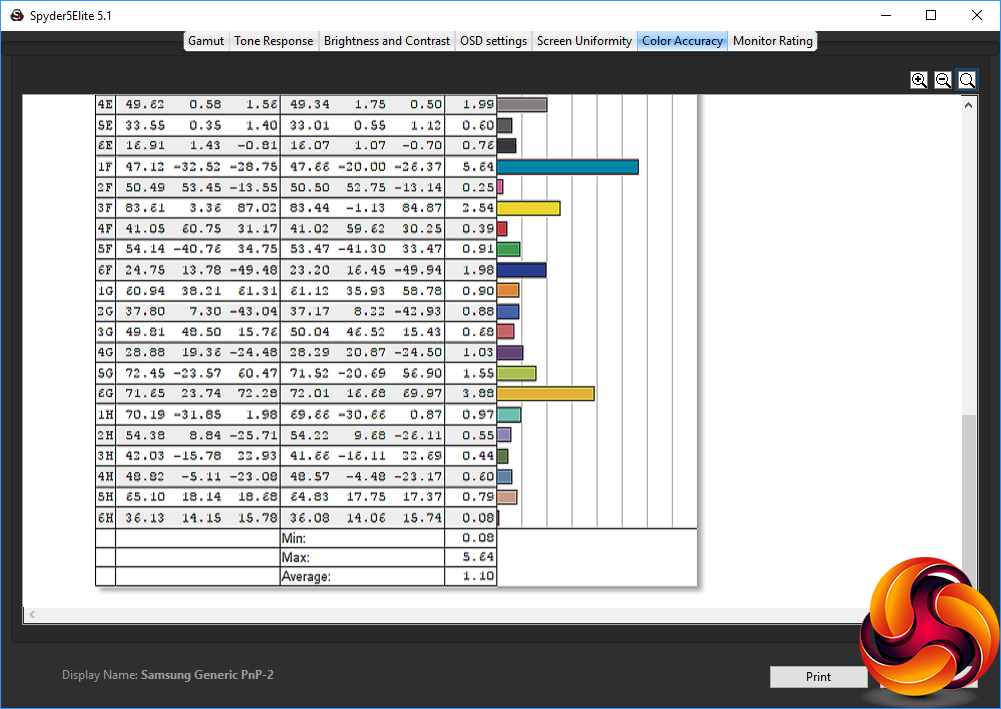This screenshot has width=1001, height=709.
Task: Select the zoom-to-fit magnifier icon
Action: (x=967, y=80)
